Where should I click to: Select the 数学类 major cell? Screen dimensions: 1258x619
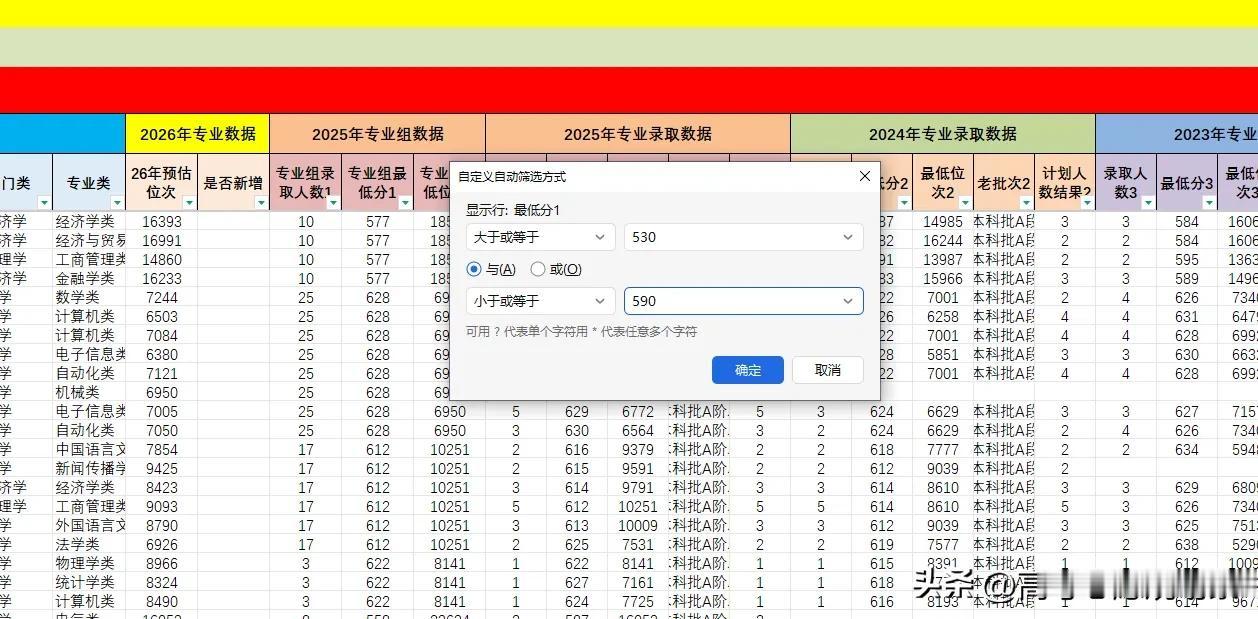click(90, 298)
